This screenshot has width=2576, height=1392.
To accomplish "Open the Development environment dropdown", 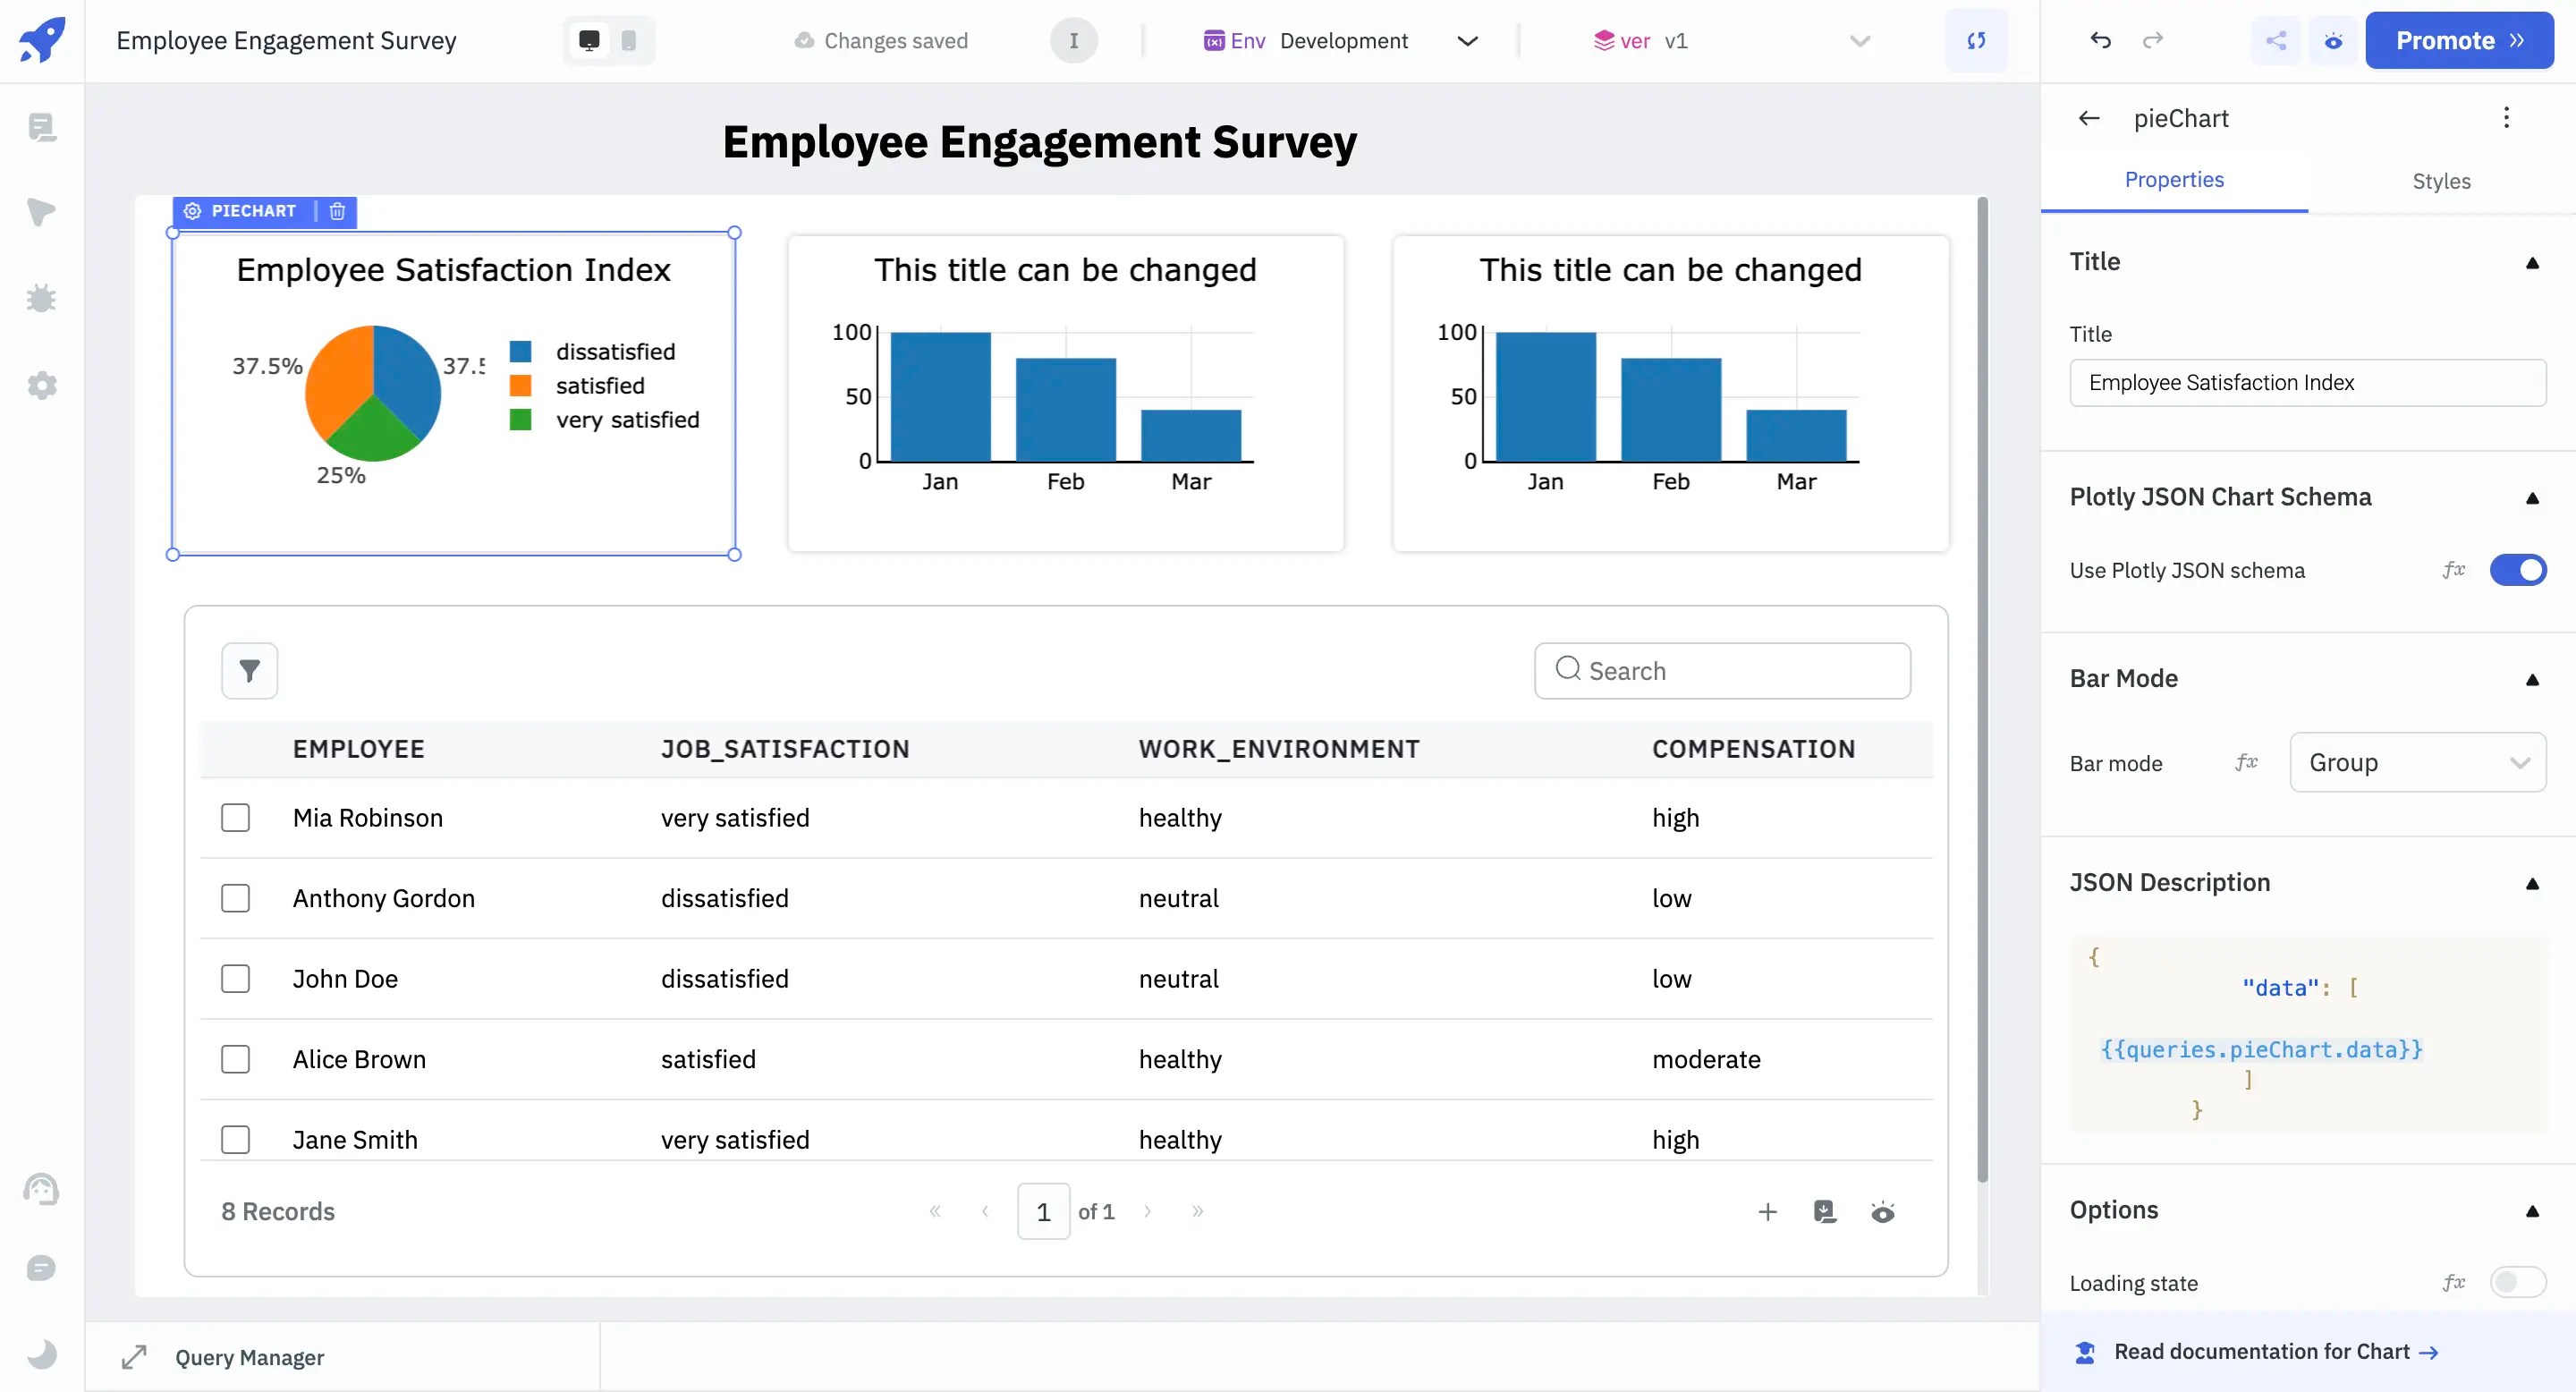I will coord(1467,41).
